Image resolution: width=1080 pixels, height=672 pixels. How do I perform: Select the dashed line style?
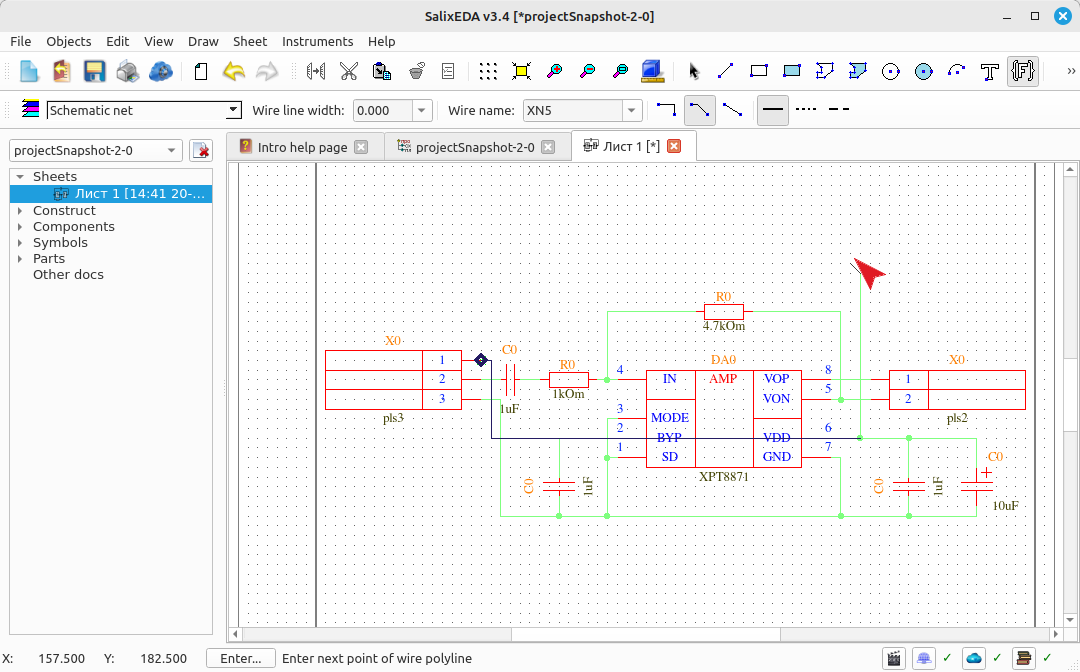point(838,109)
